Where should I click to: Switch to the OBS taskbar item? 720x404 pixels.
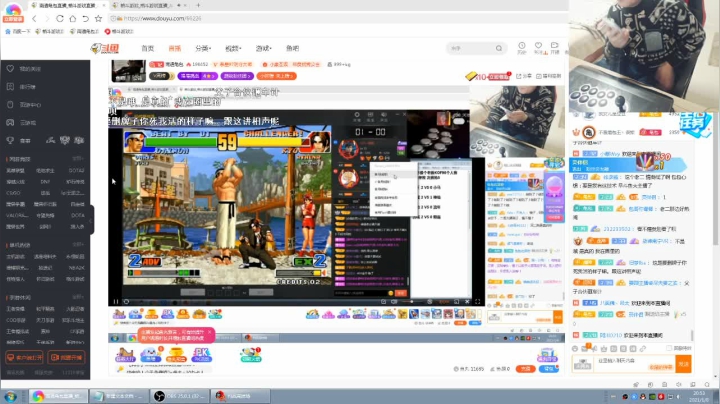click(x=180, y=396)
